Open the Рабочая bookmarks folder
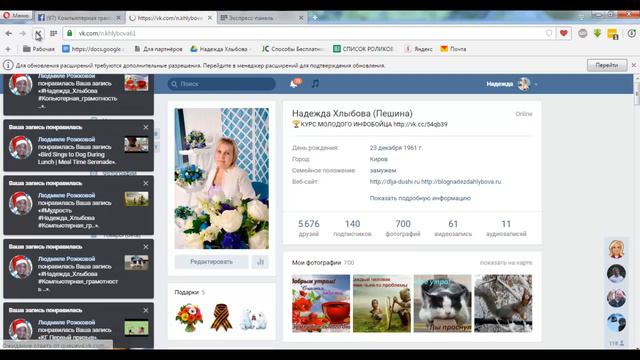The image size is (640, 360). [x=39, y=49]
